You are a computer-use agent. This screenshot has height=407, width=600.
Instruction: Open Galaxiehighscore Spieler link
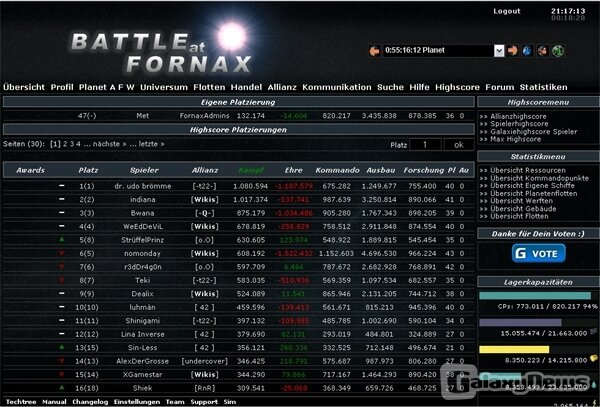click(x=534, y=132)
